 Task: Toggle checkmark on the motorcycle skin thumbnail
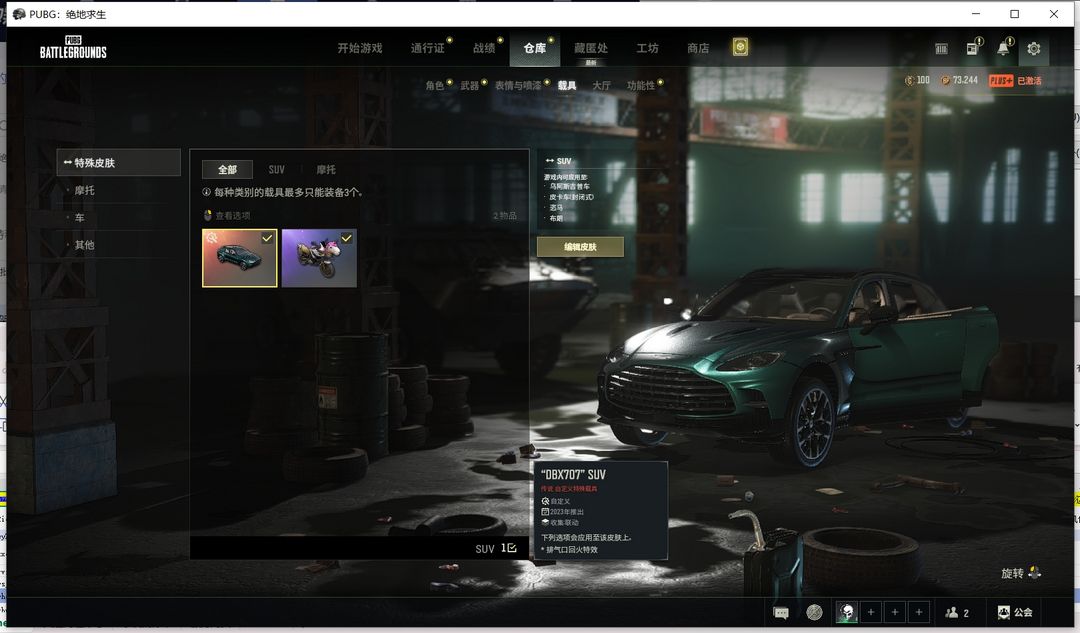point(346,238)
